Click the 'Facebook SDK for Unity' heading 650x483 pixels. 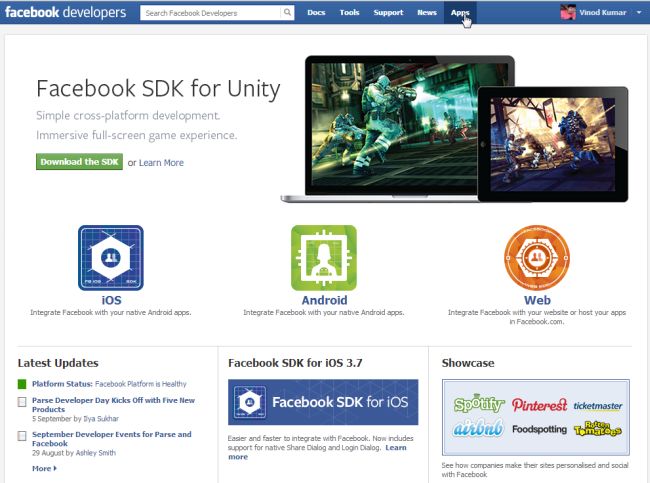point(158,89)
